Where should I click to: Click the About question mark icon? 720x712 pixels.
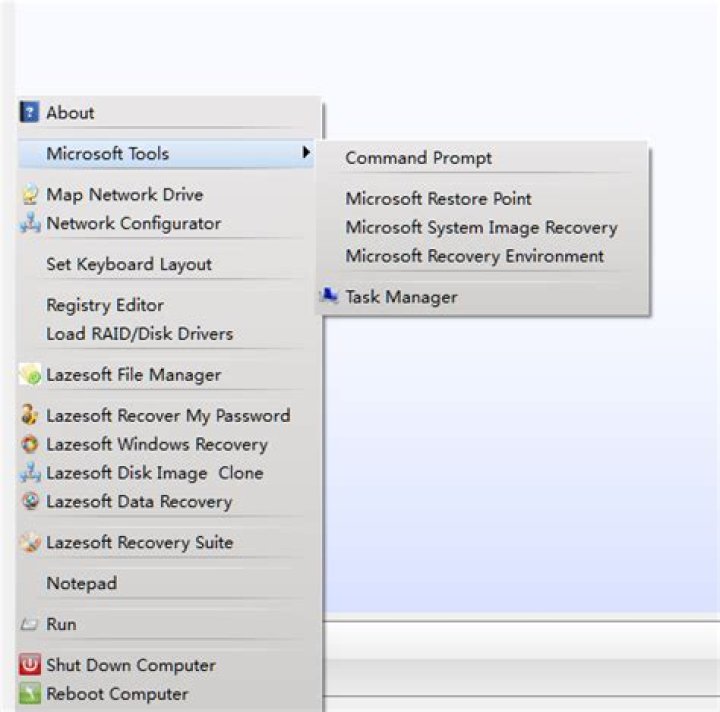29,112
